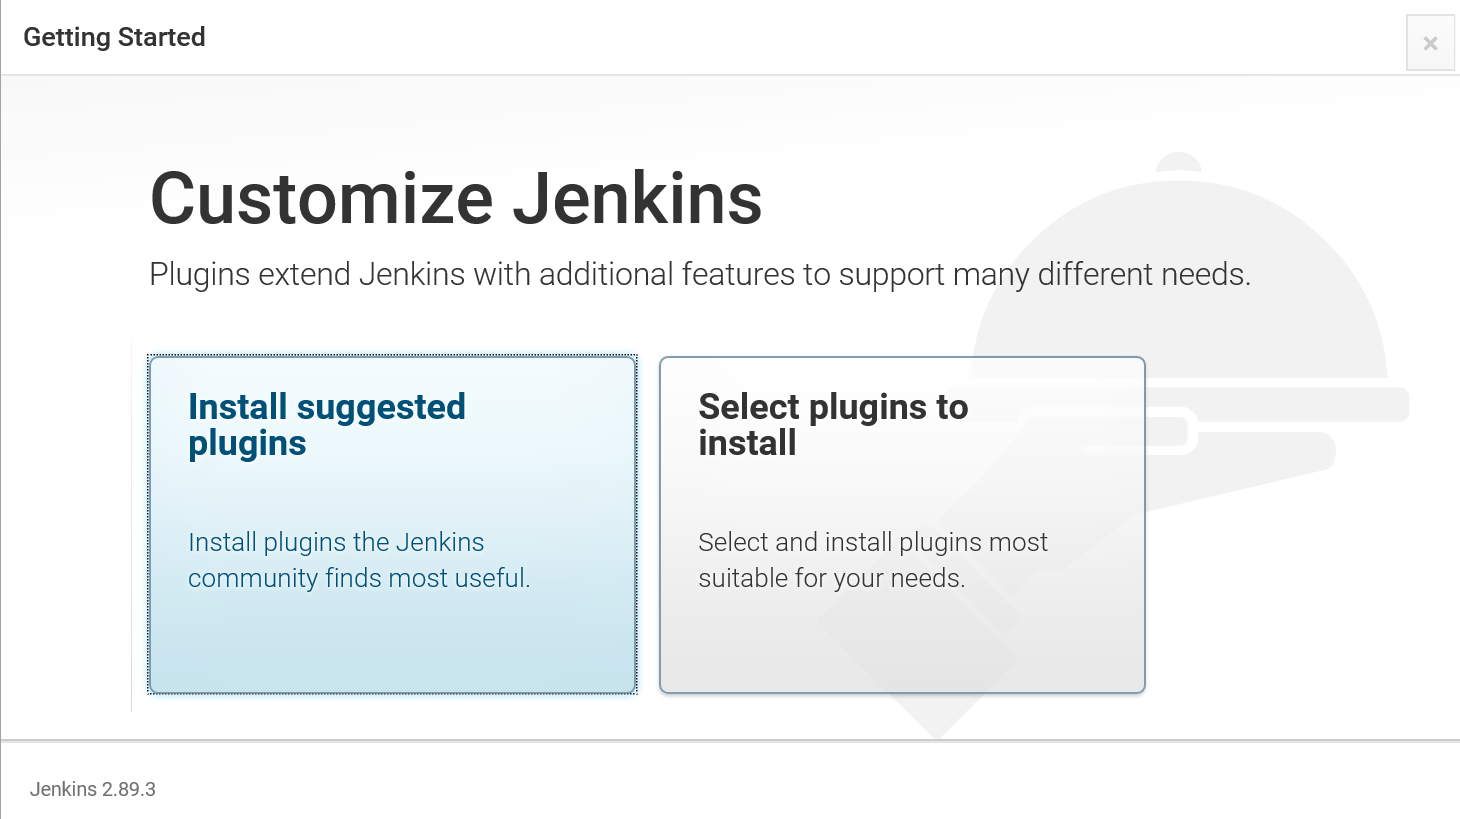Image resolution: width=1460 pixels, height=819 pixels.
Task: Click the diamond napkin shape below the tray
Action: tap(935, 640)
